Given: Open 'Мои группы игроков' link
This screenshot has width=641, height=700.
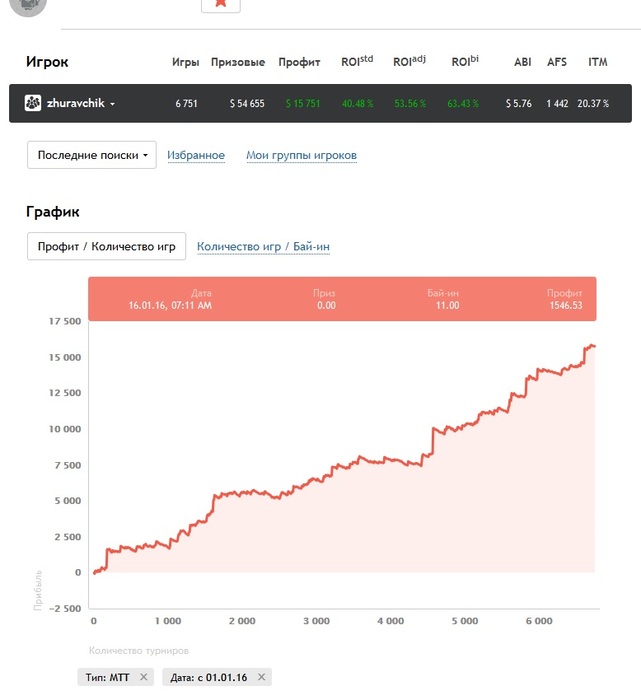Looking at the screenshot, I should 301,155.
